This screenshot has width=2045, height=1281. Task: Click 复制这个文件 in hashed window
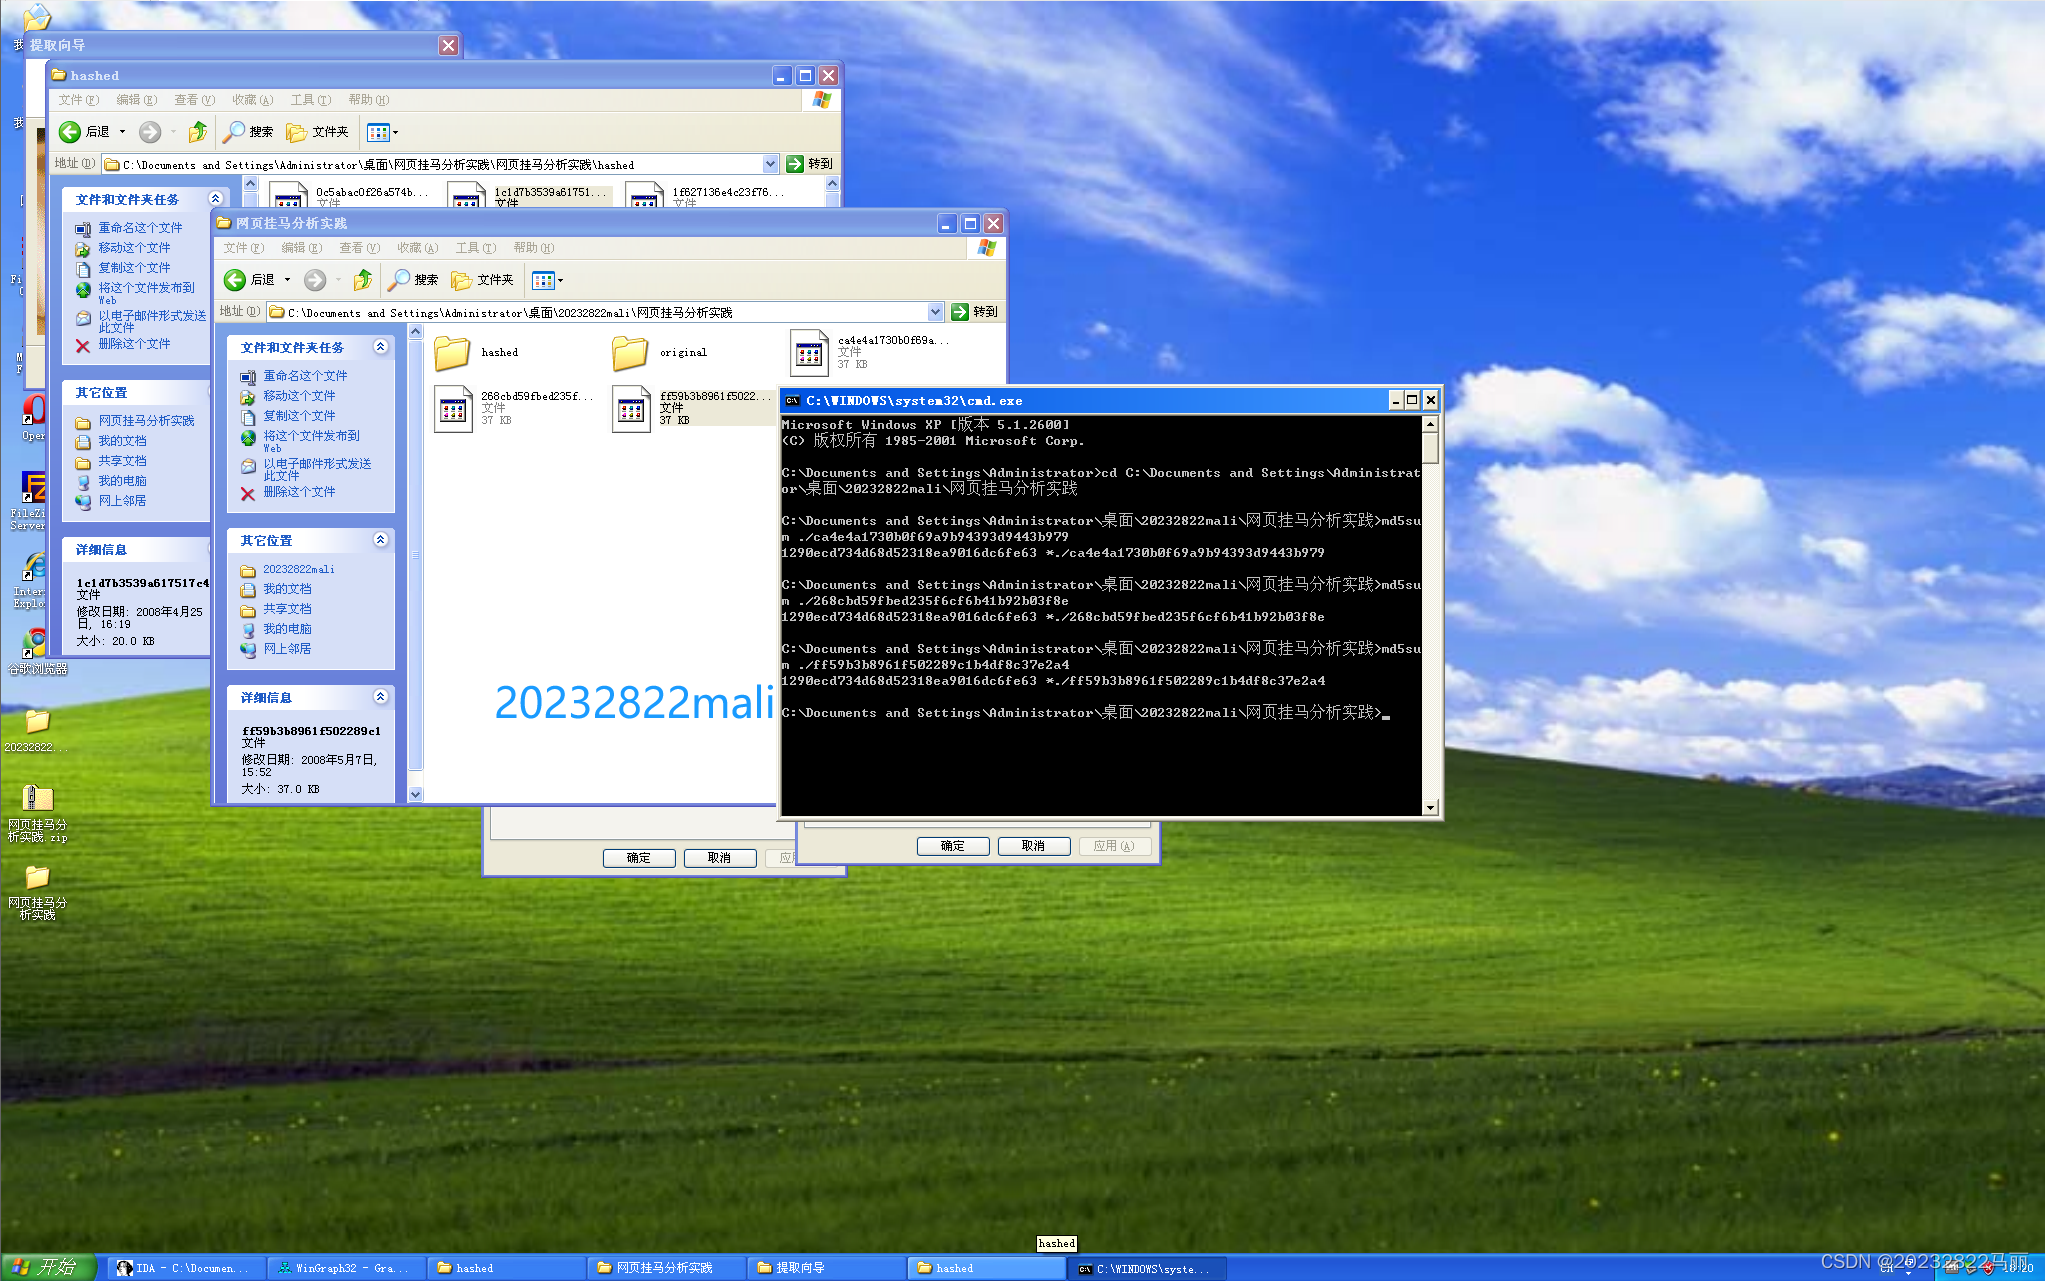tap(133, 268)
